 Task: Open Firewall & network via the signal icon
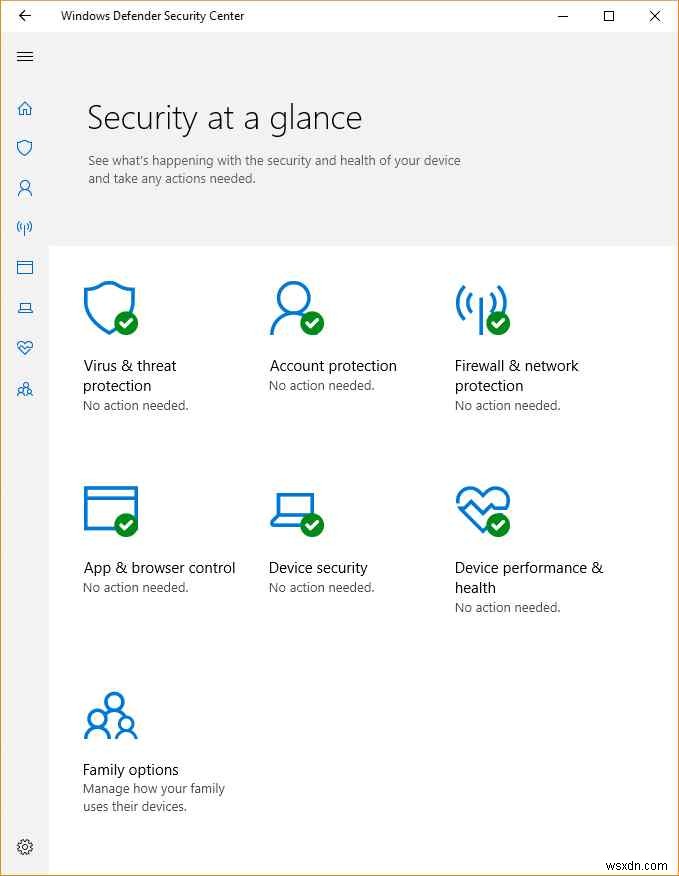[x=24, y=228]
